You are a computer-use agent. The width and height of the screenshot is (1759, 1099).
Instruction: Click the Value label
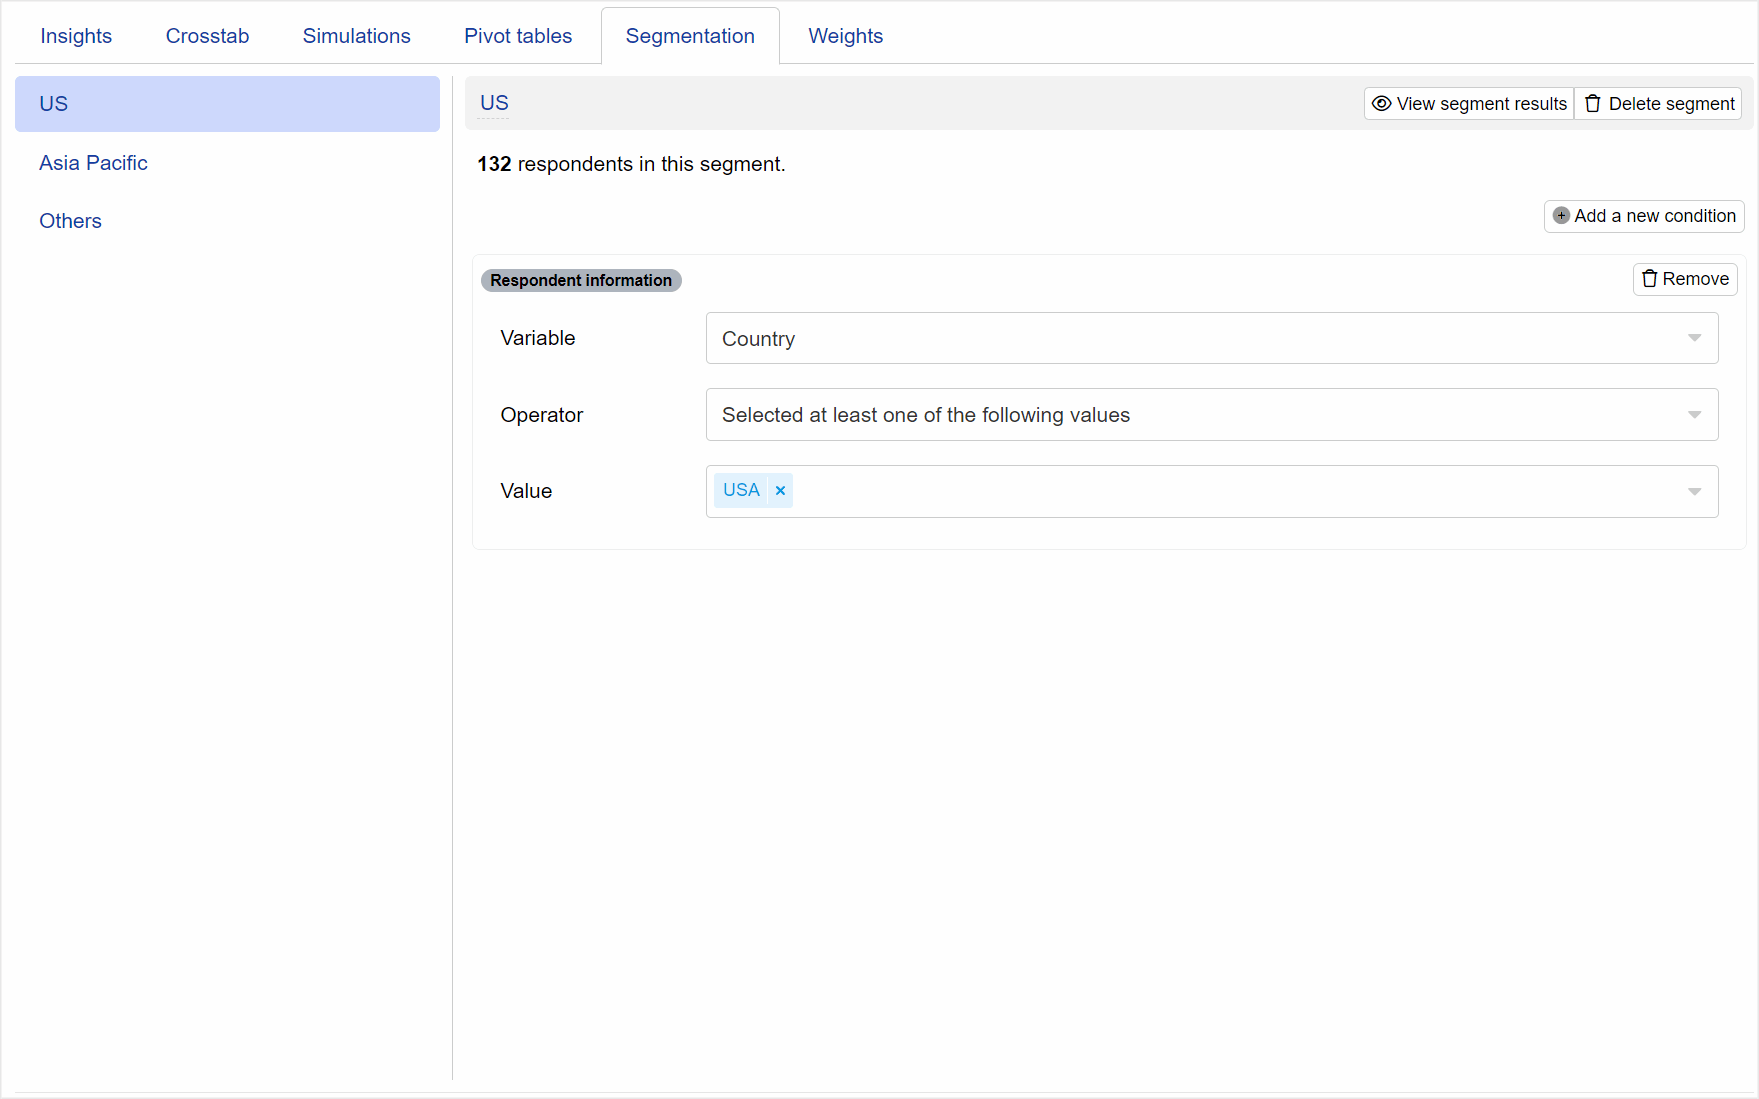coord(526,491)
